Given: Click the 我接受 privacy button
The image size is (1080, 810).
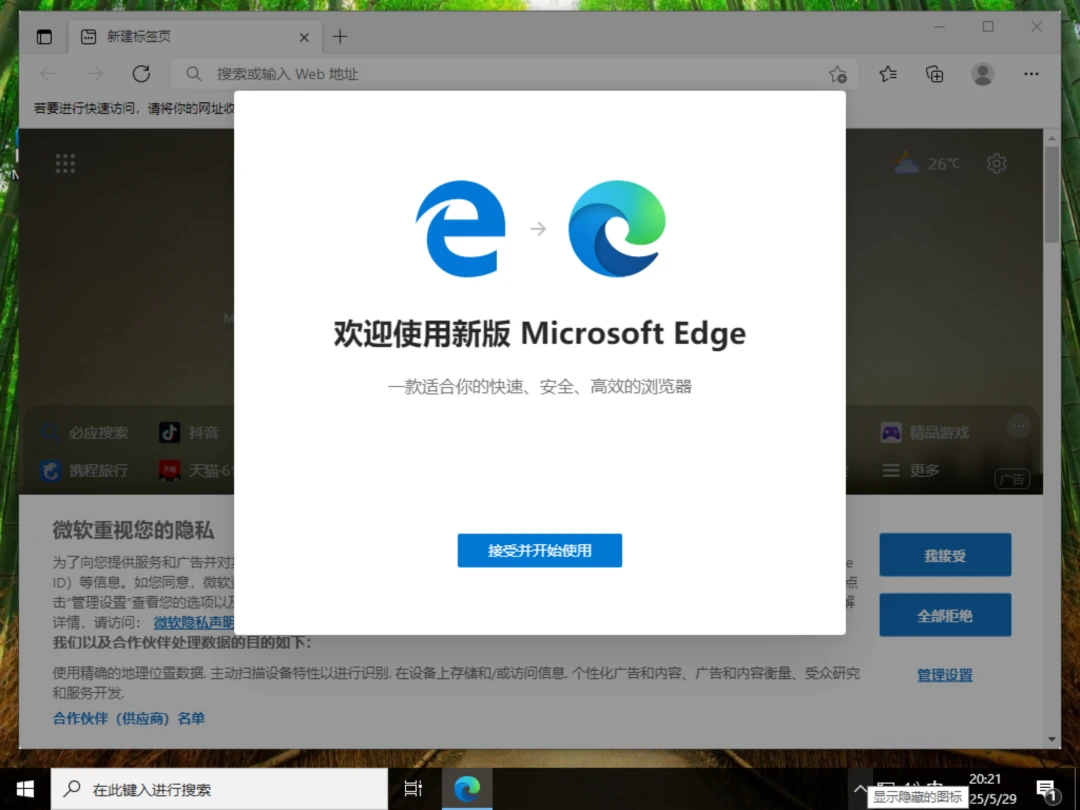Looking at the screenshot, I should (x=945, y=555).
